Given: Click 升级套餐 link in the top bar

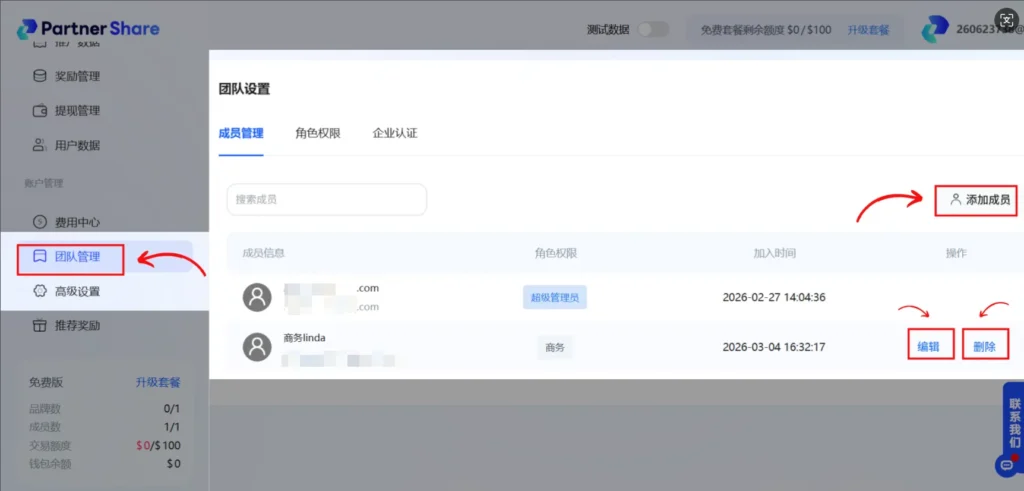Looking at the screenshot, I should (x=868, y=30).
